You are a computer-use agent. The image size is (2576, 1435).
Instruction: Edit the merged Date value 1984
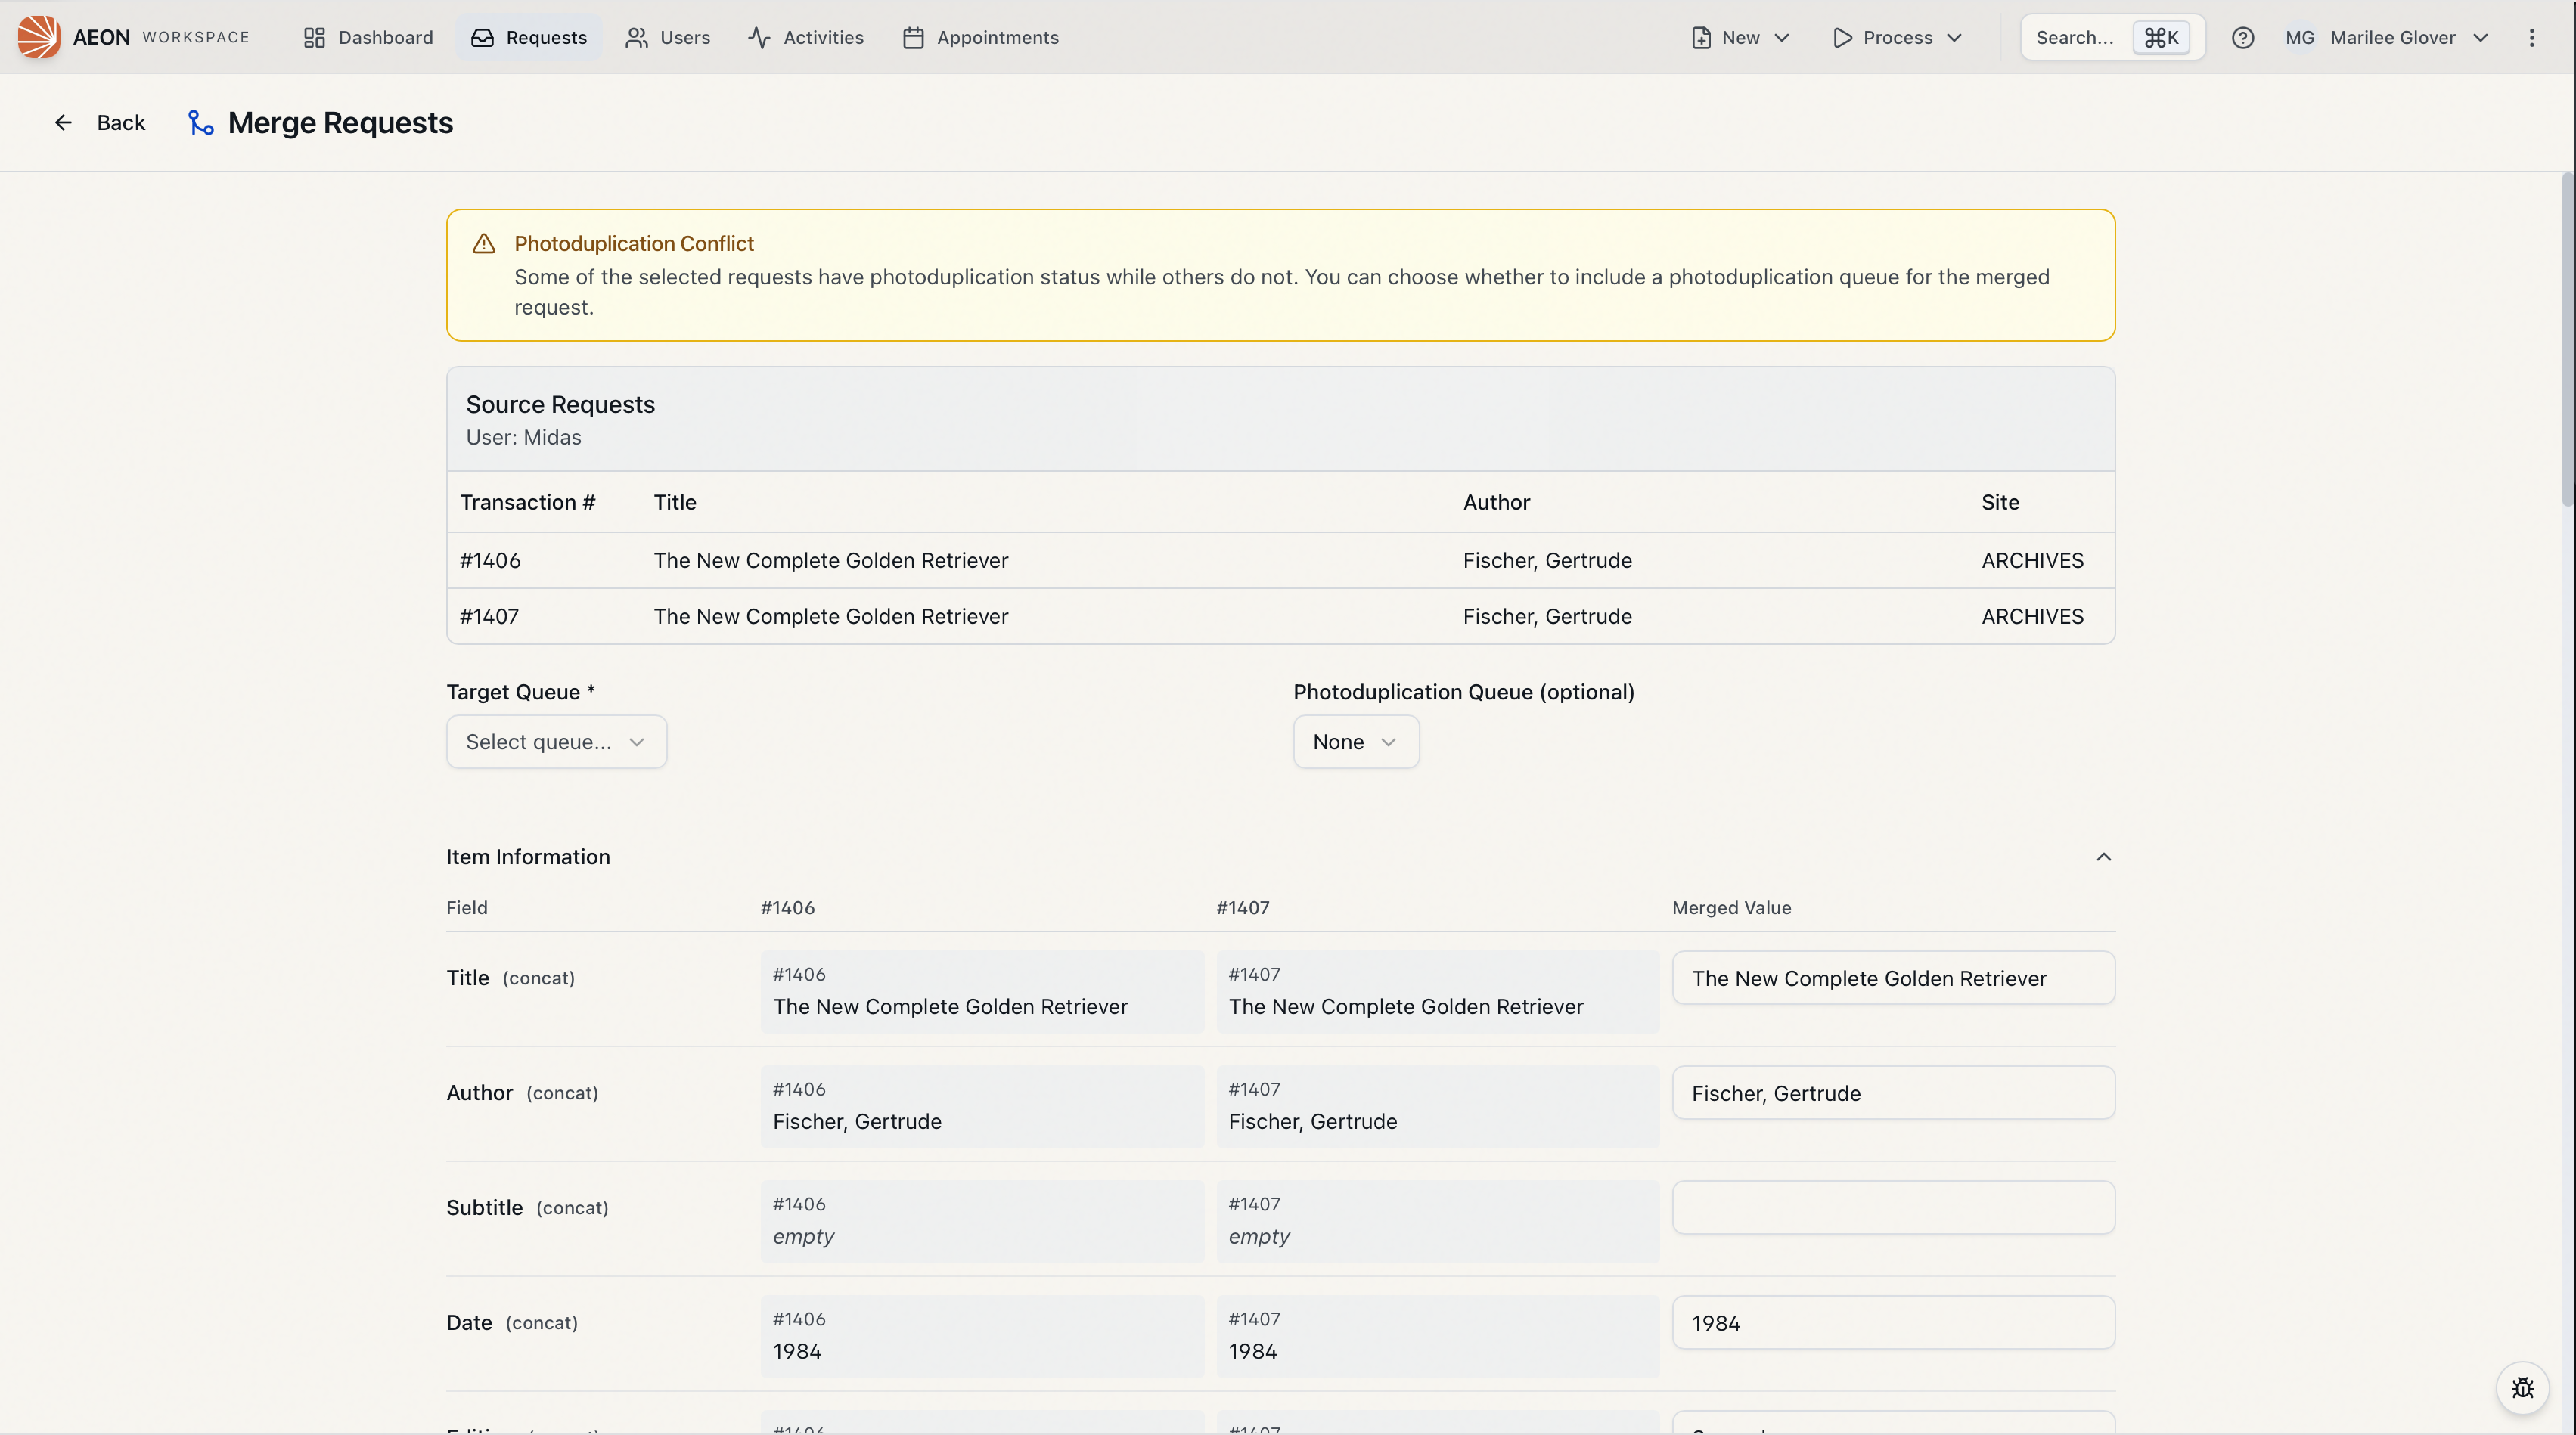(1893, 1322)
